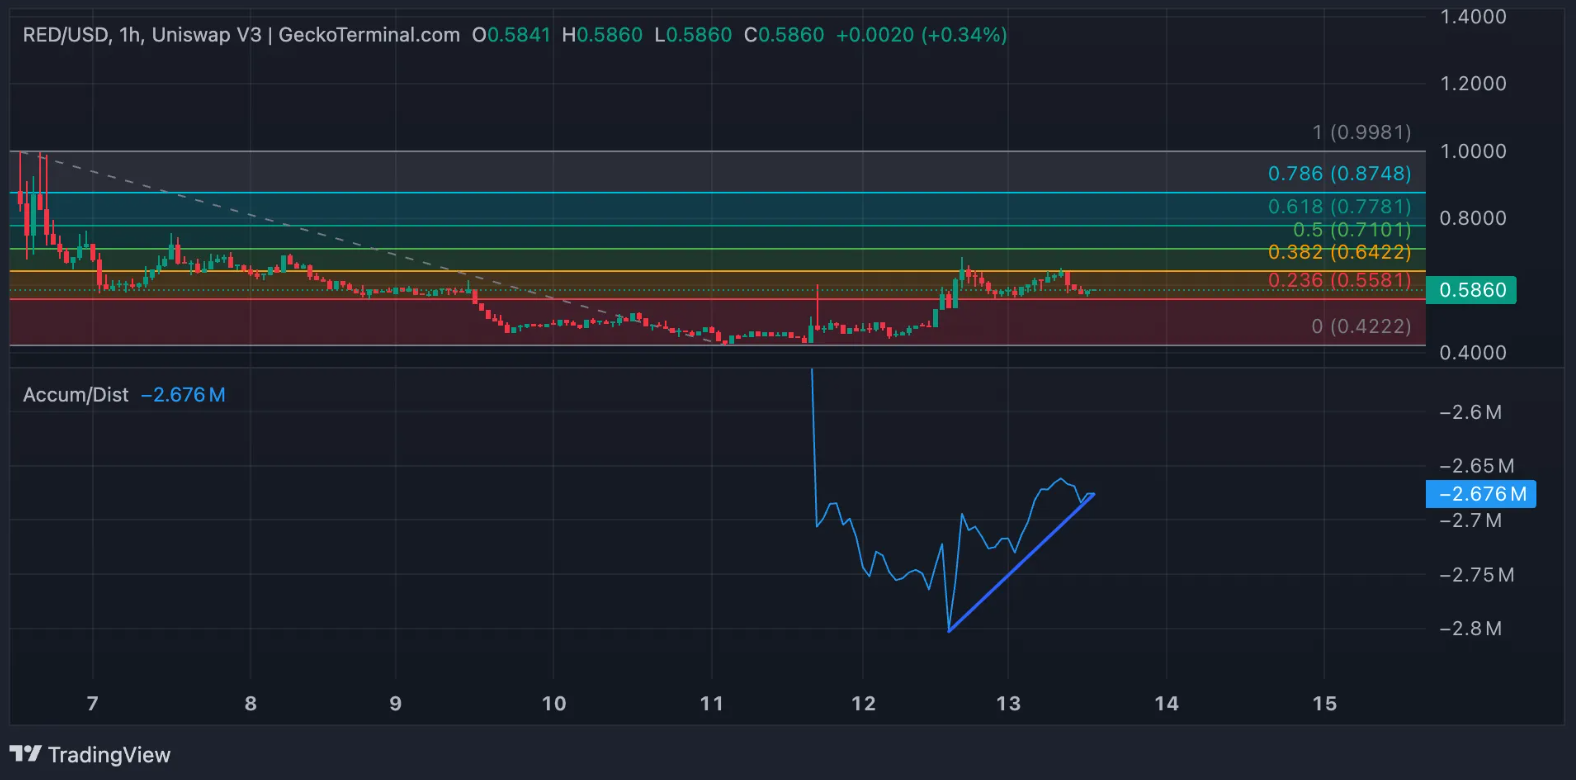Click the Fibonacci label 0.236 (0.5581)
The width and height of the screenshot is (1576, 780).
(x=1339, y=280)
